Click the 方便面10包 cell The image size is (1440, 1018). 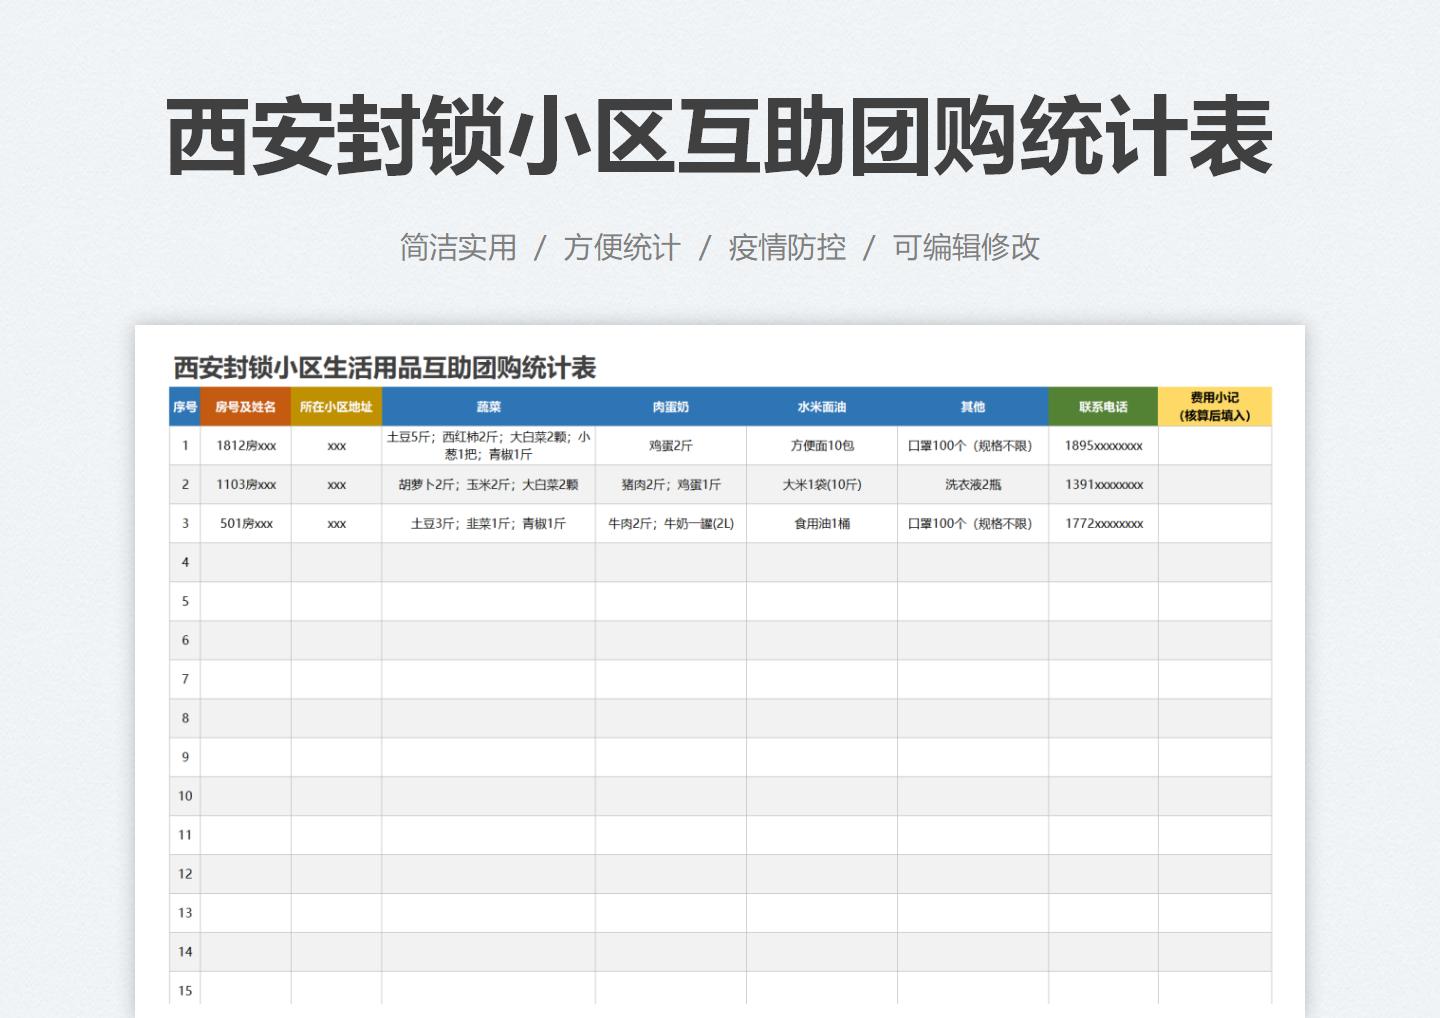click(822, 445)
